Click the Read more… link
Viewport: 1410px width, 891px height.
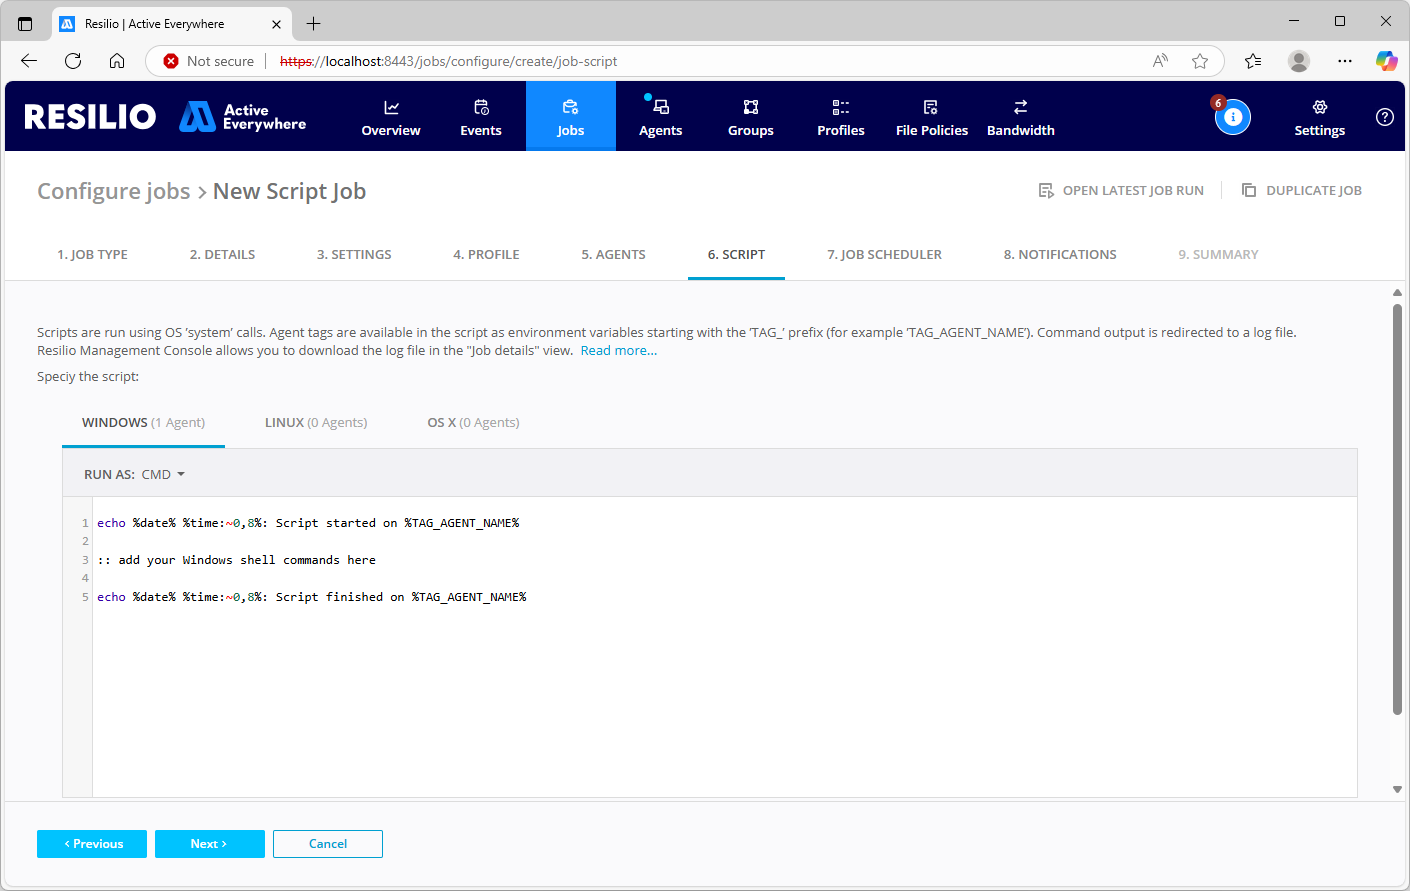coord(618,351)
